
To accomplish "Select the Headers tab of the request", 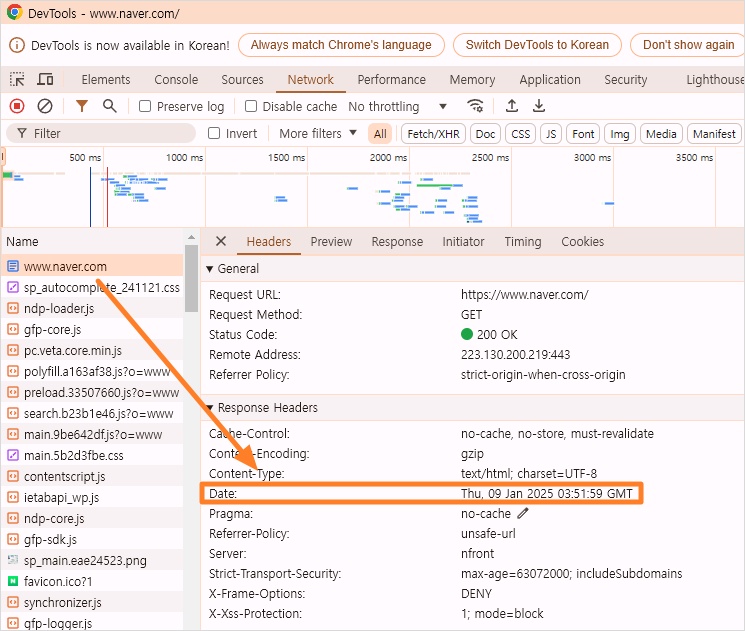I will coord(268,241).
